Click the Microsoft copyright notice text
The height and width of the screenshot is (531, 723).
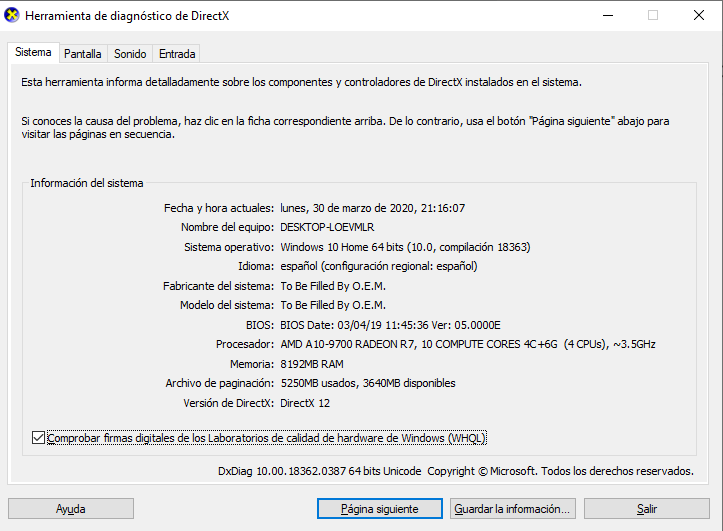coord(560,471)
